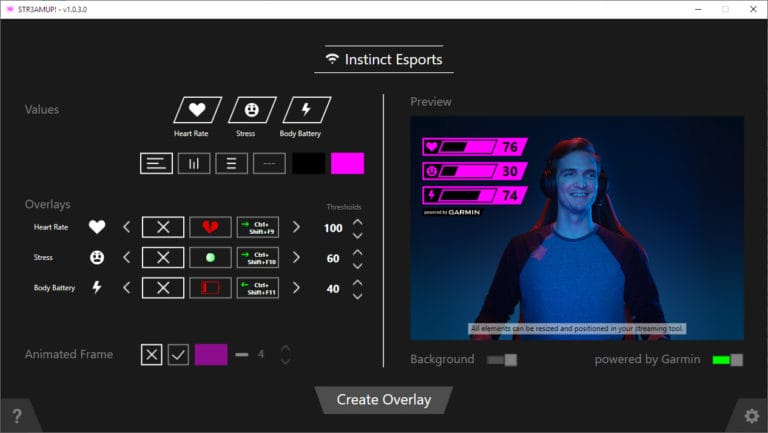Open settings with the gear icon

tap(751, 415)
